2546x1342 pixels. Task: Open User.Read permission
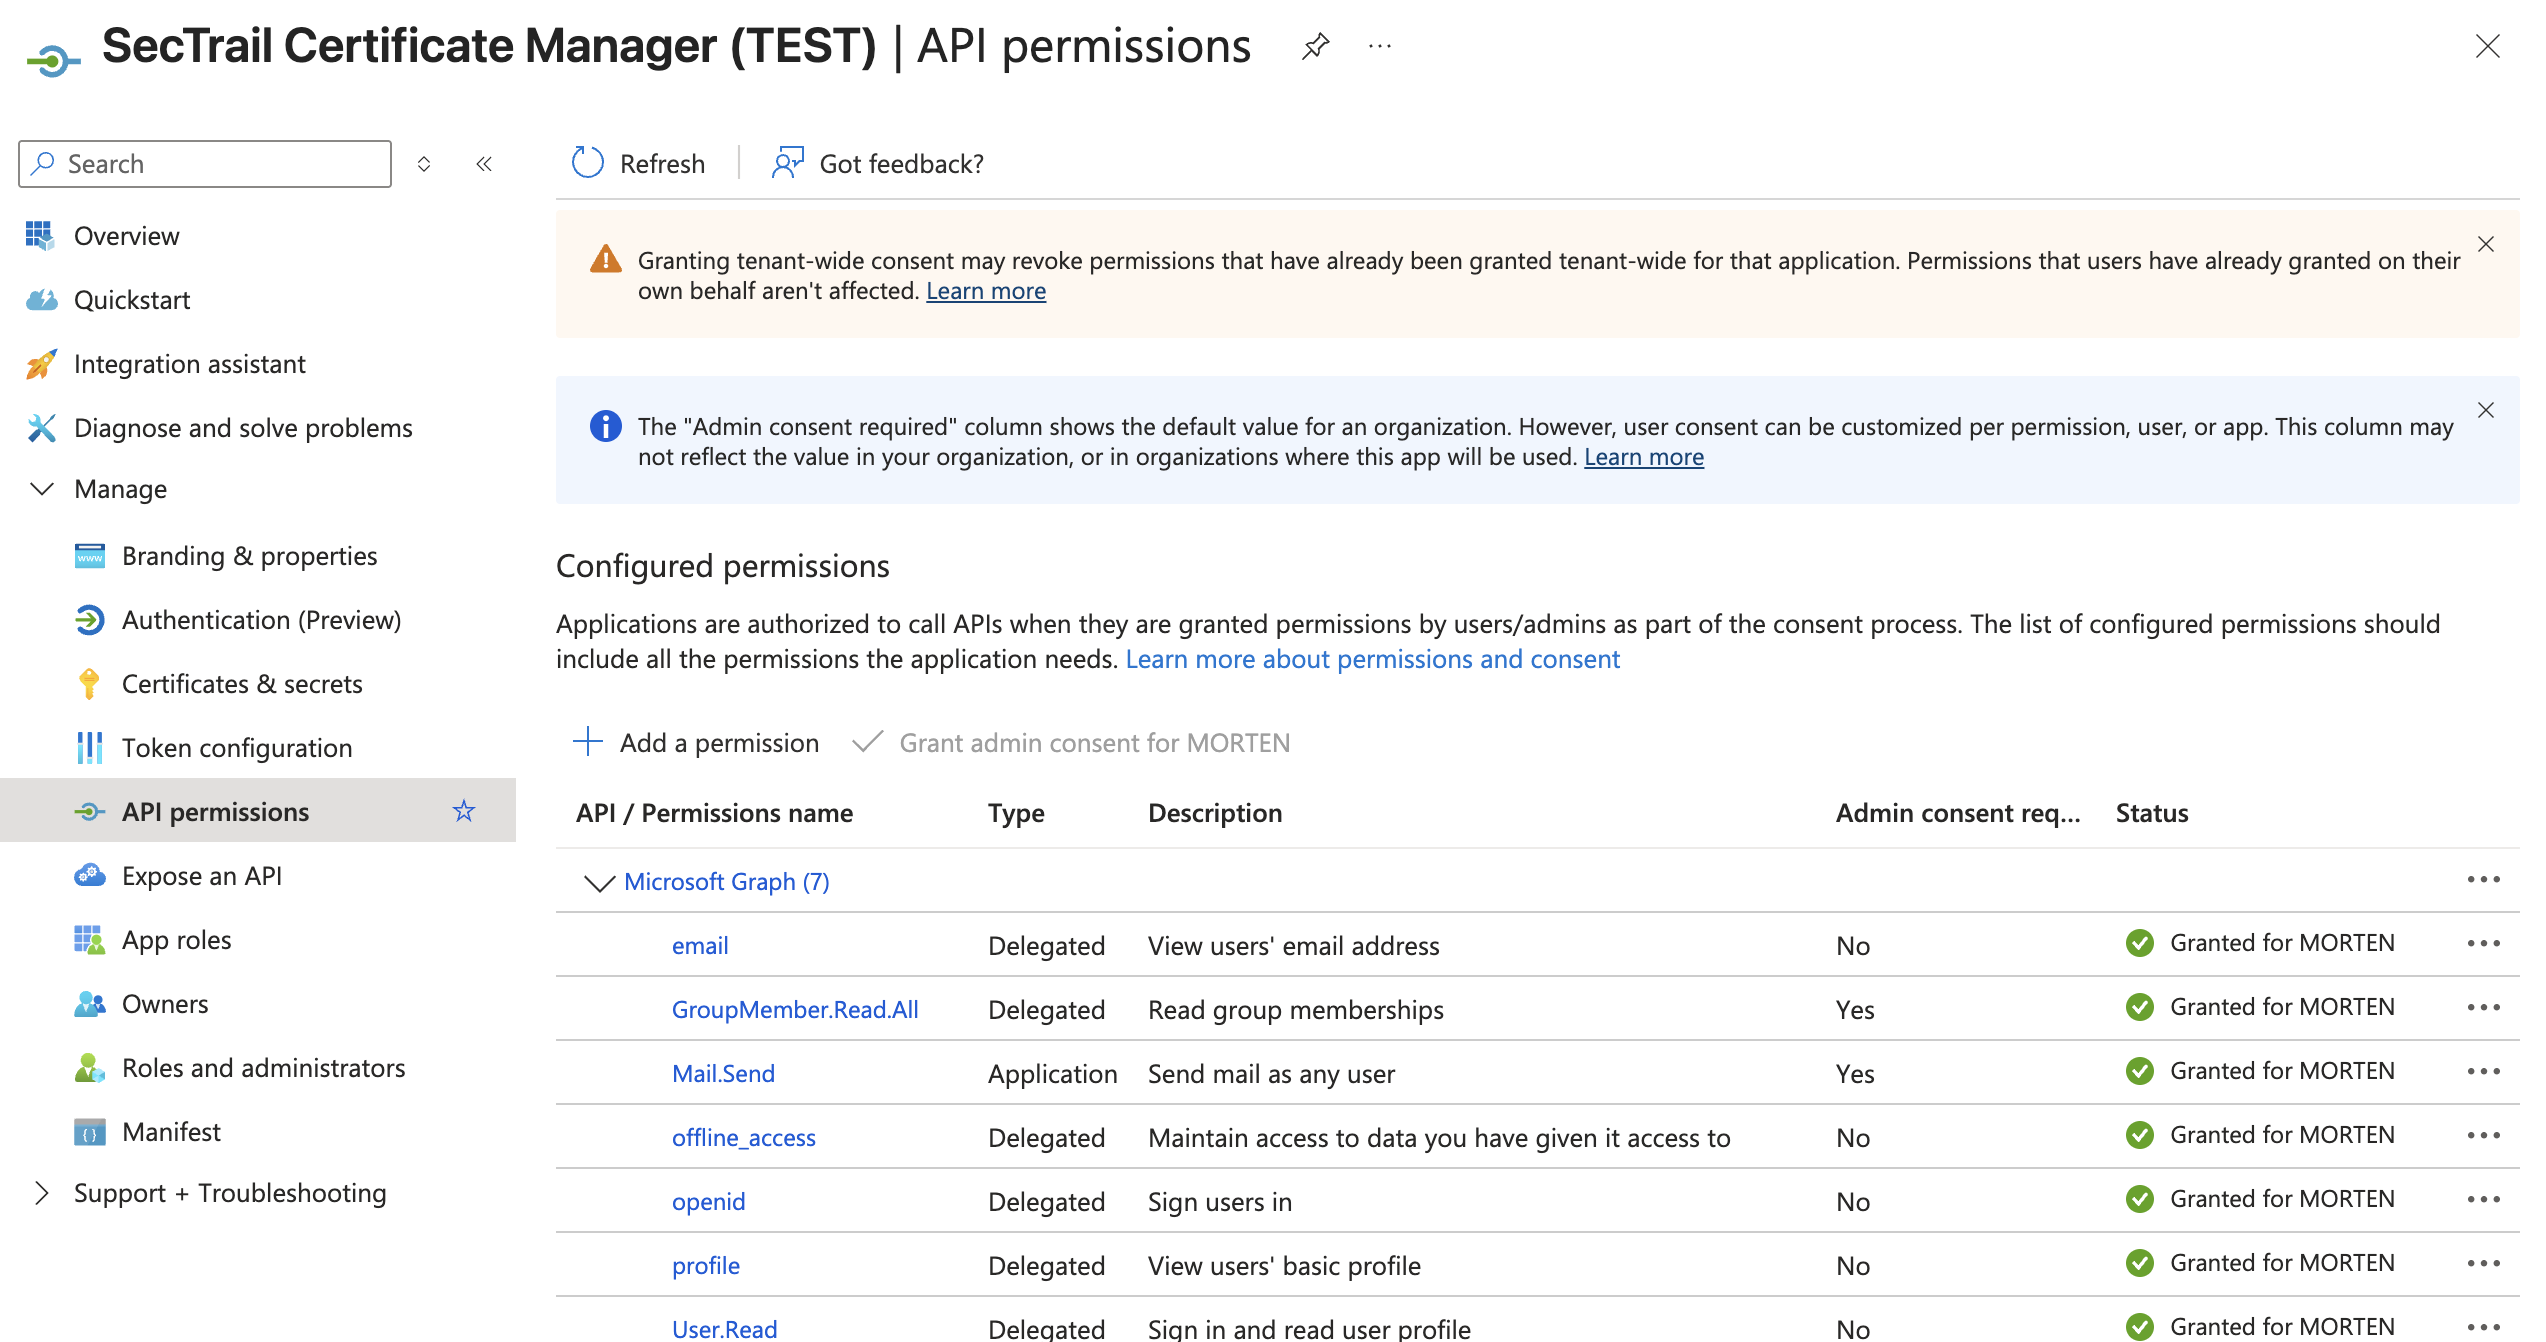pos(724,1328)
